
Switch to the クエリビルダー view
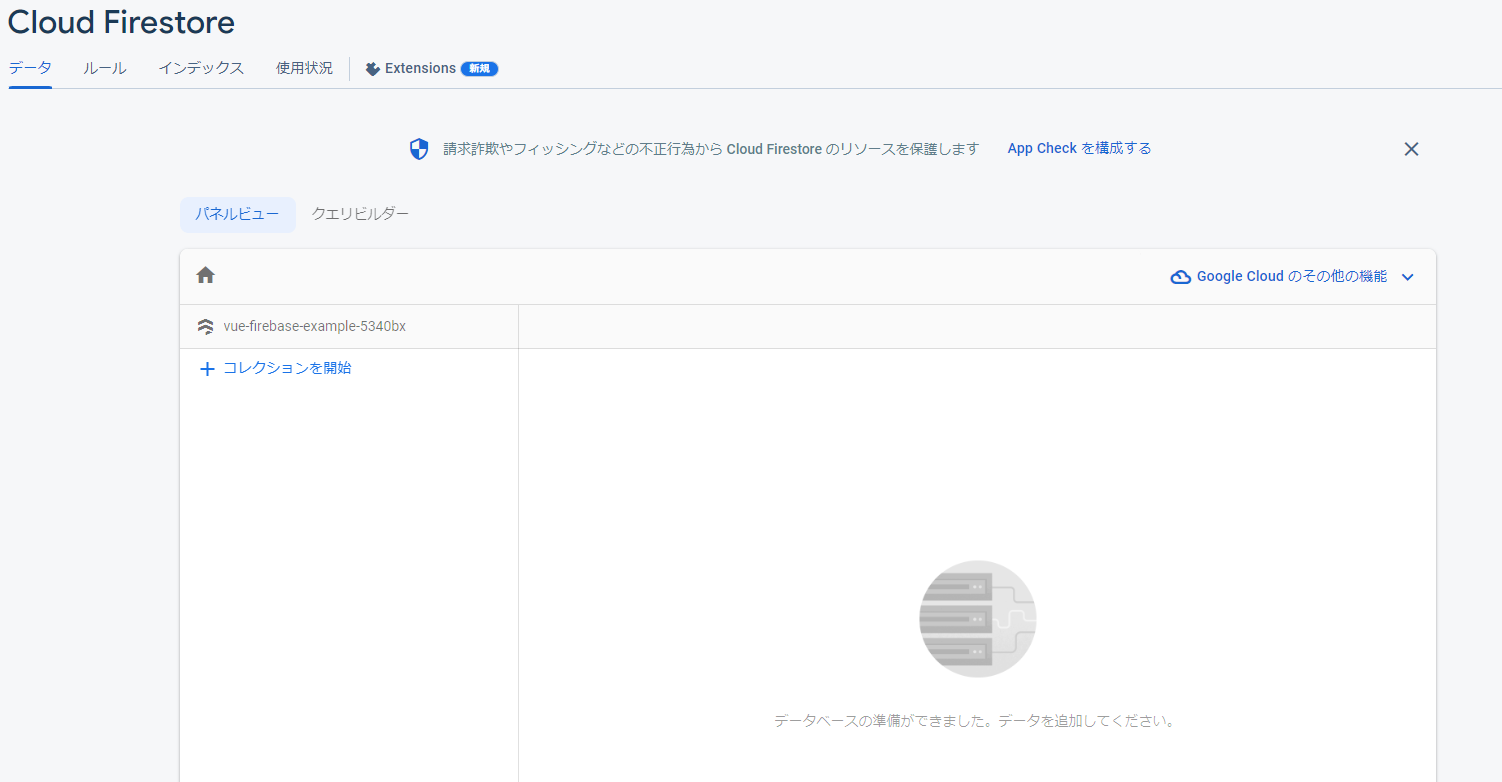click(x=360, y=214)
